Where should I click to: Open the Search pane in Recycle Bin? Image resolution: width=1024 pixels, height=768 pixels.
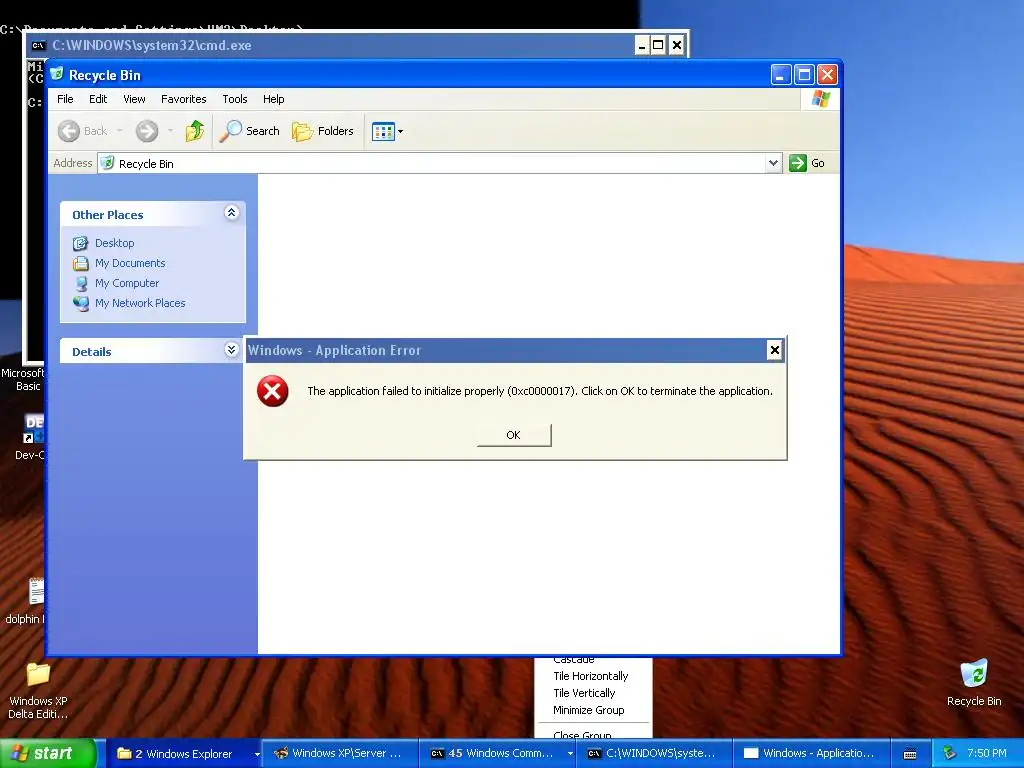point(249,131)
